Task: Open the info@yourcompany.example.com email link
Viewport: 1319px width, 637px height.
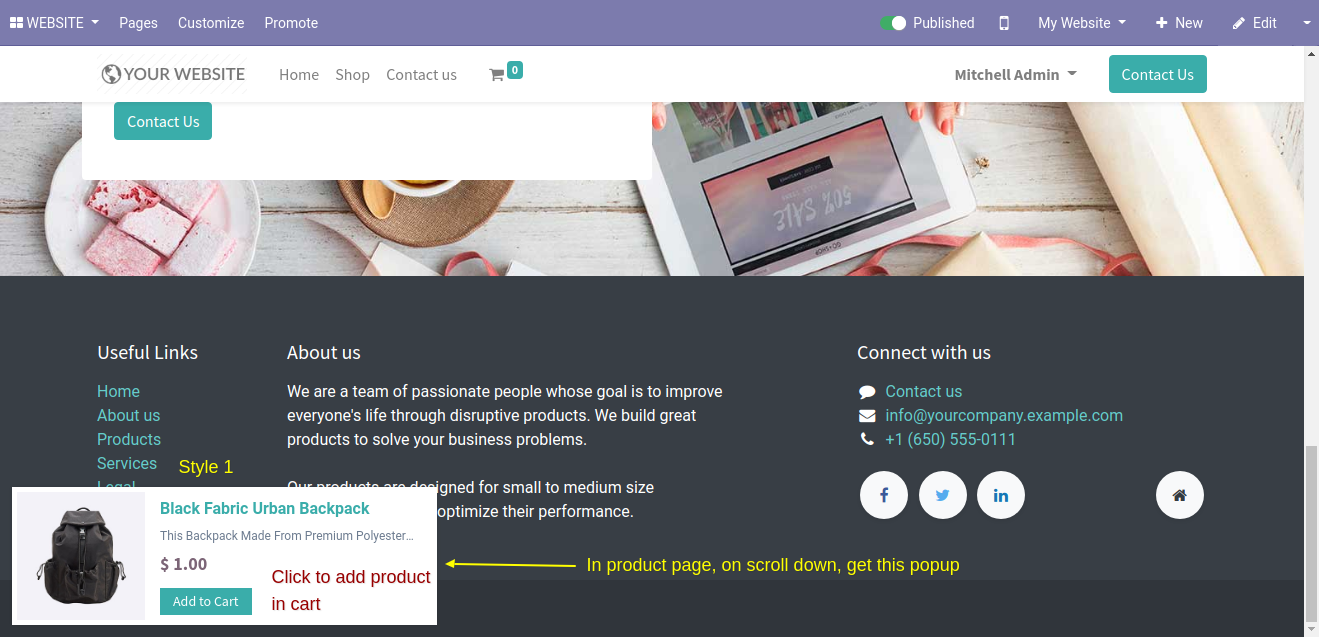Action: [1004, 415]
